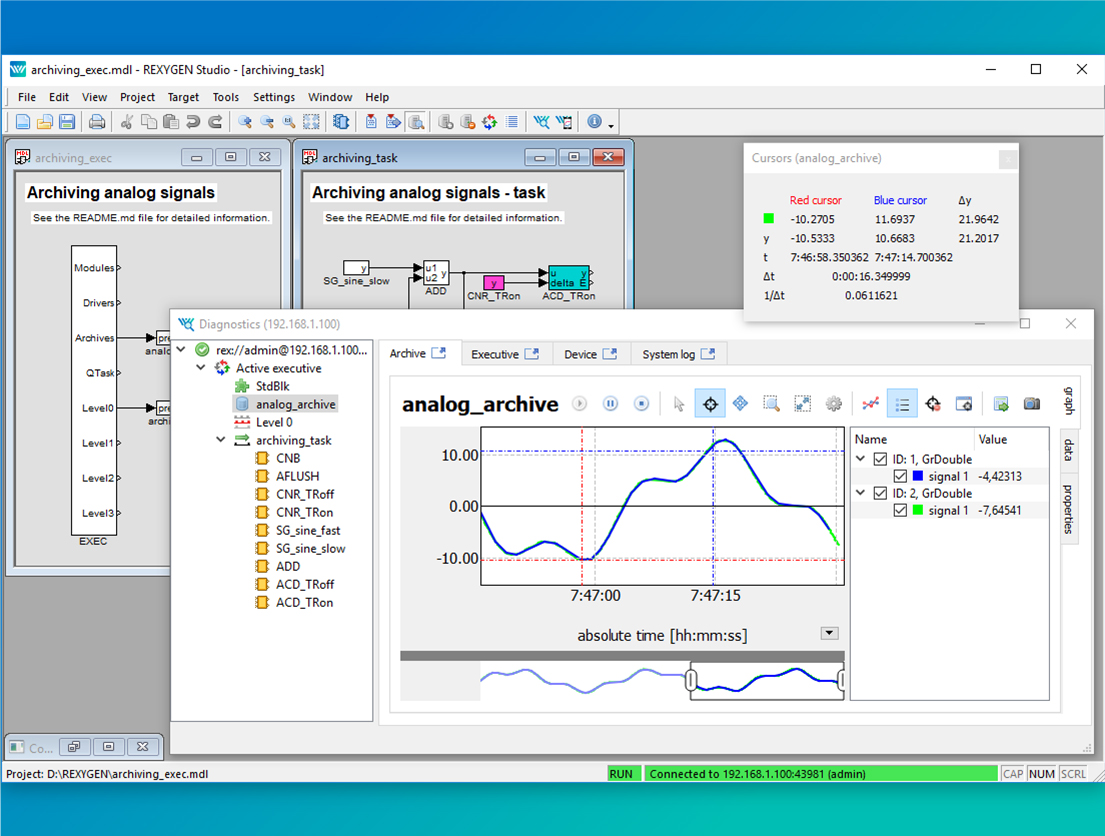Image resolution: width=1105 pixels, height=836 pixels.
Task: Take a trend snapshot with camera icon
Action: tap(1032, 404)
